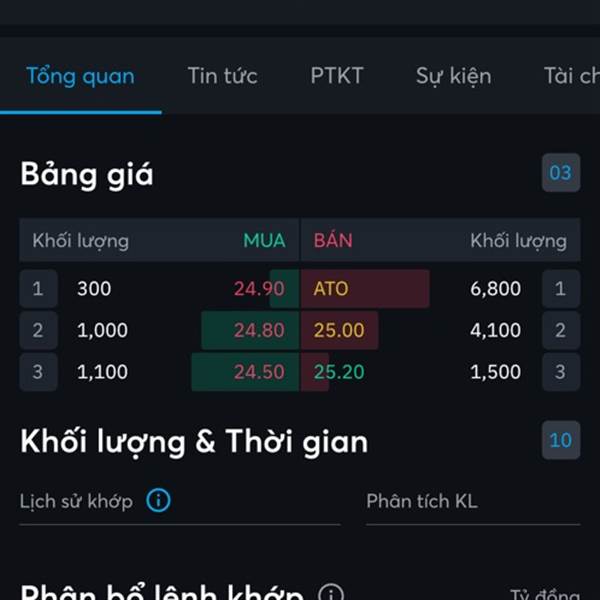Open the partially visible Tài chính tab
Screen dimensions: 600x600
[572, 76]
